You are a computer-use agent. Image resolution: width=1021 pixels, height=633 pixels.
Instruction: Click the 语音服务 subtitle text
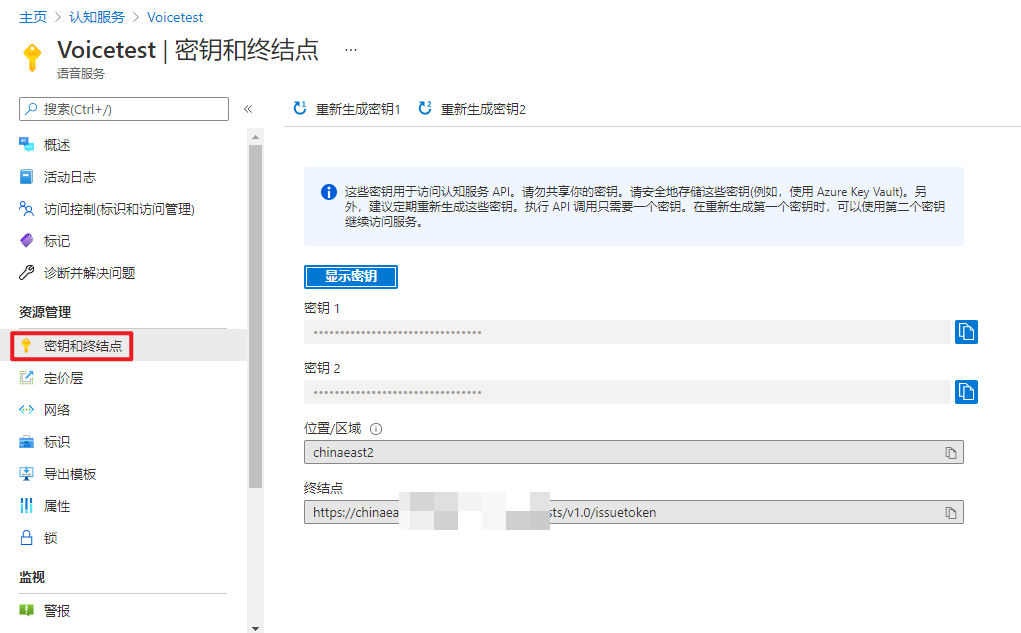[81, 74]
